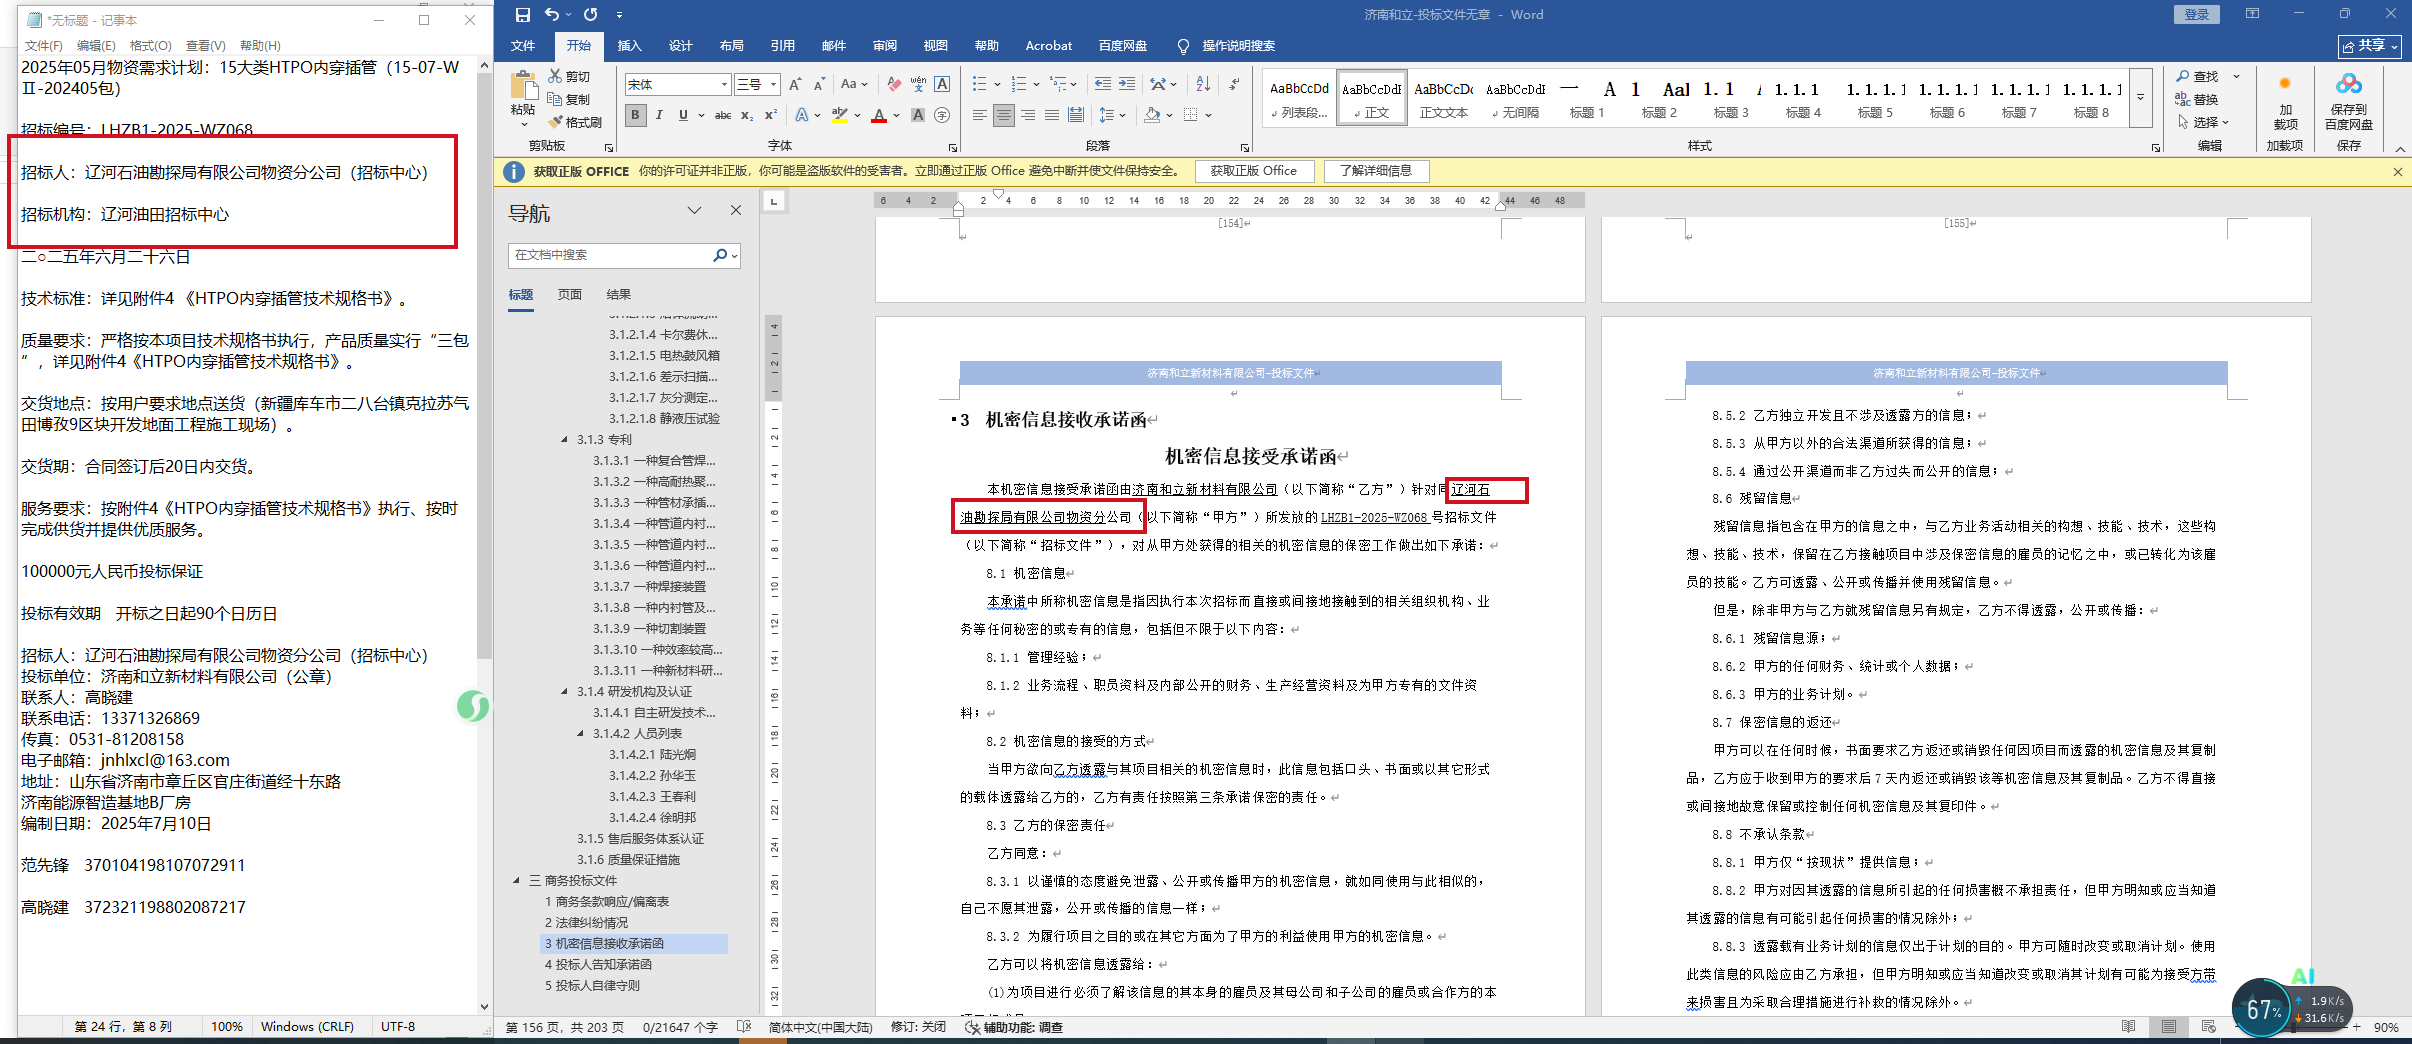Toggle Bold formatting button
Image resolution: width=2412 pixels, height=1044 pixels.
pyautogui.click(x=635, y=115)
